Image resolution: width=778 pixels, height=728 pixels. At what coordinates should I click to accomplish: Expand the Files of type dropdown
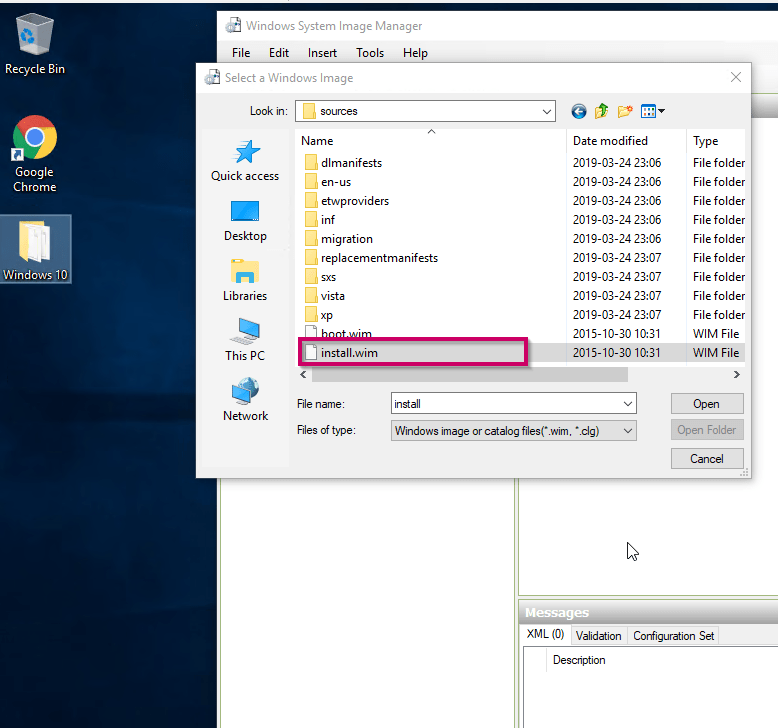(627, 431)
